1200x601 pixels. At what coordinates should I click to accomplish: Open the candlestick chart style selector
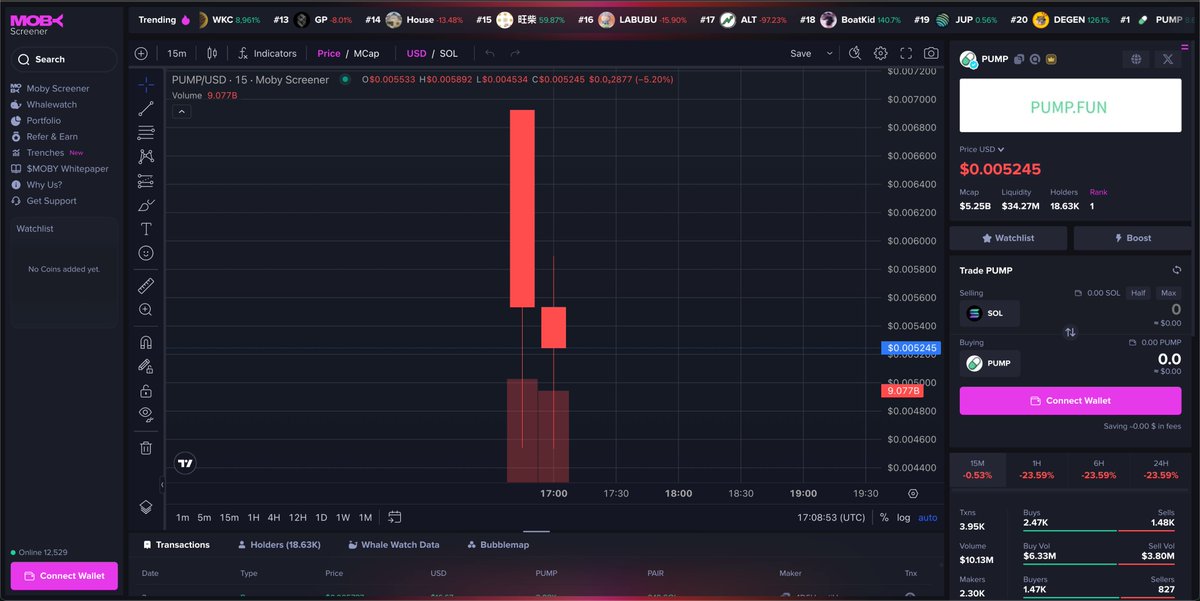point(212,53)
